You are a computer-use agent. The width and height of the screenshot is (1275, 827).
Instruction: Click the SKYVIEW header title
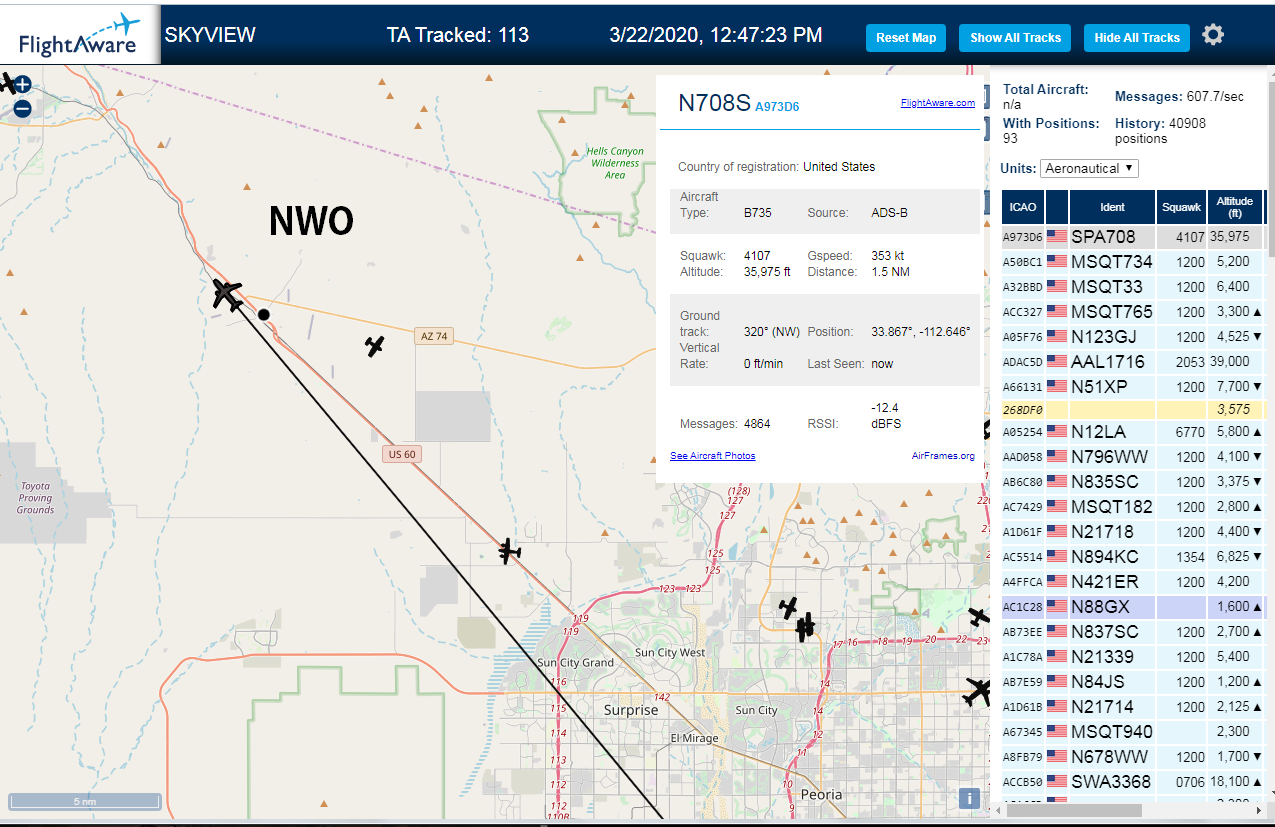coord(210,35)
